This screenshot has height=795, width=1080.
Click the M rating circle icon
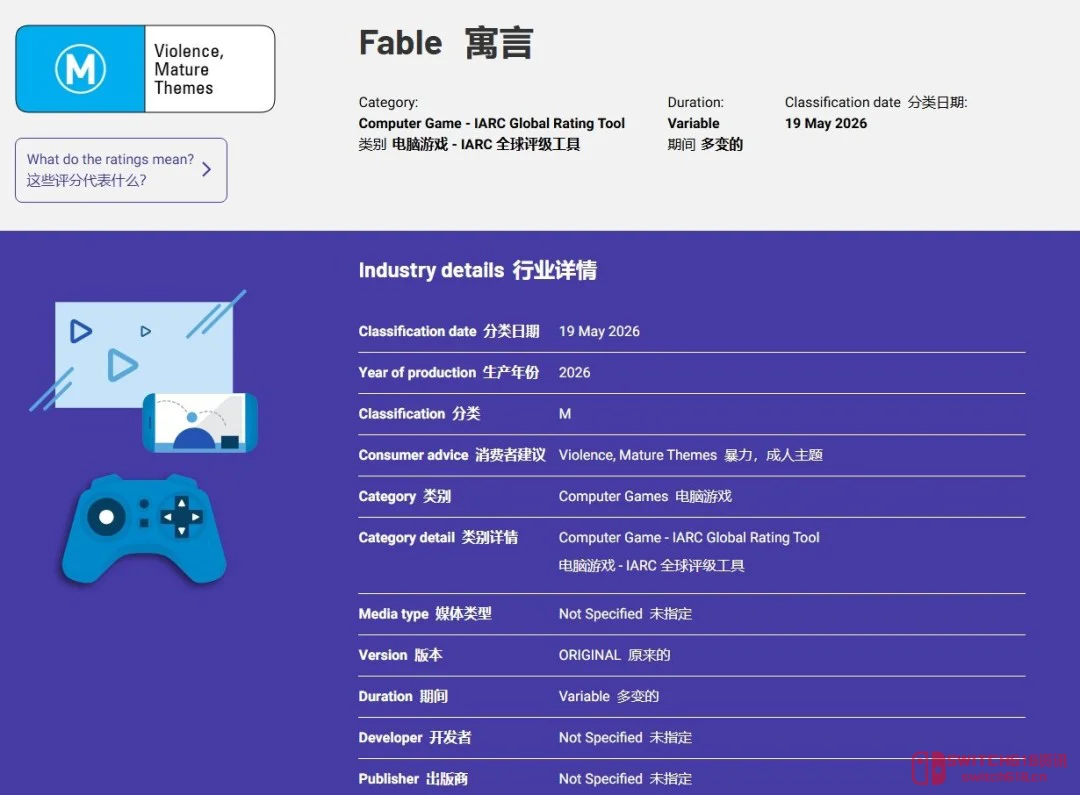pos(81,69)
